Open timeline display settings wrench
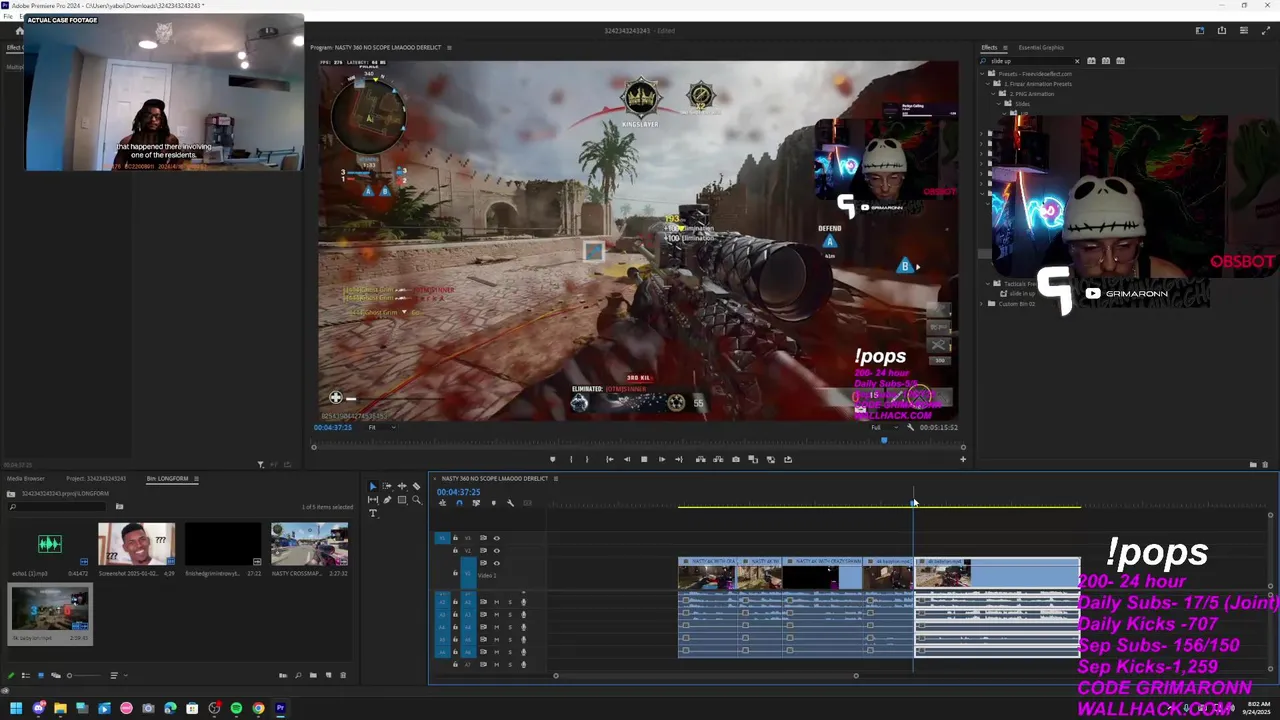This screenshot has height=720, width=1280. [x=510, y=503]
